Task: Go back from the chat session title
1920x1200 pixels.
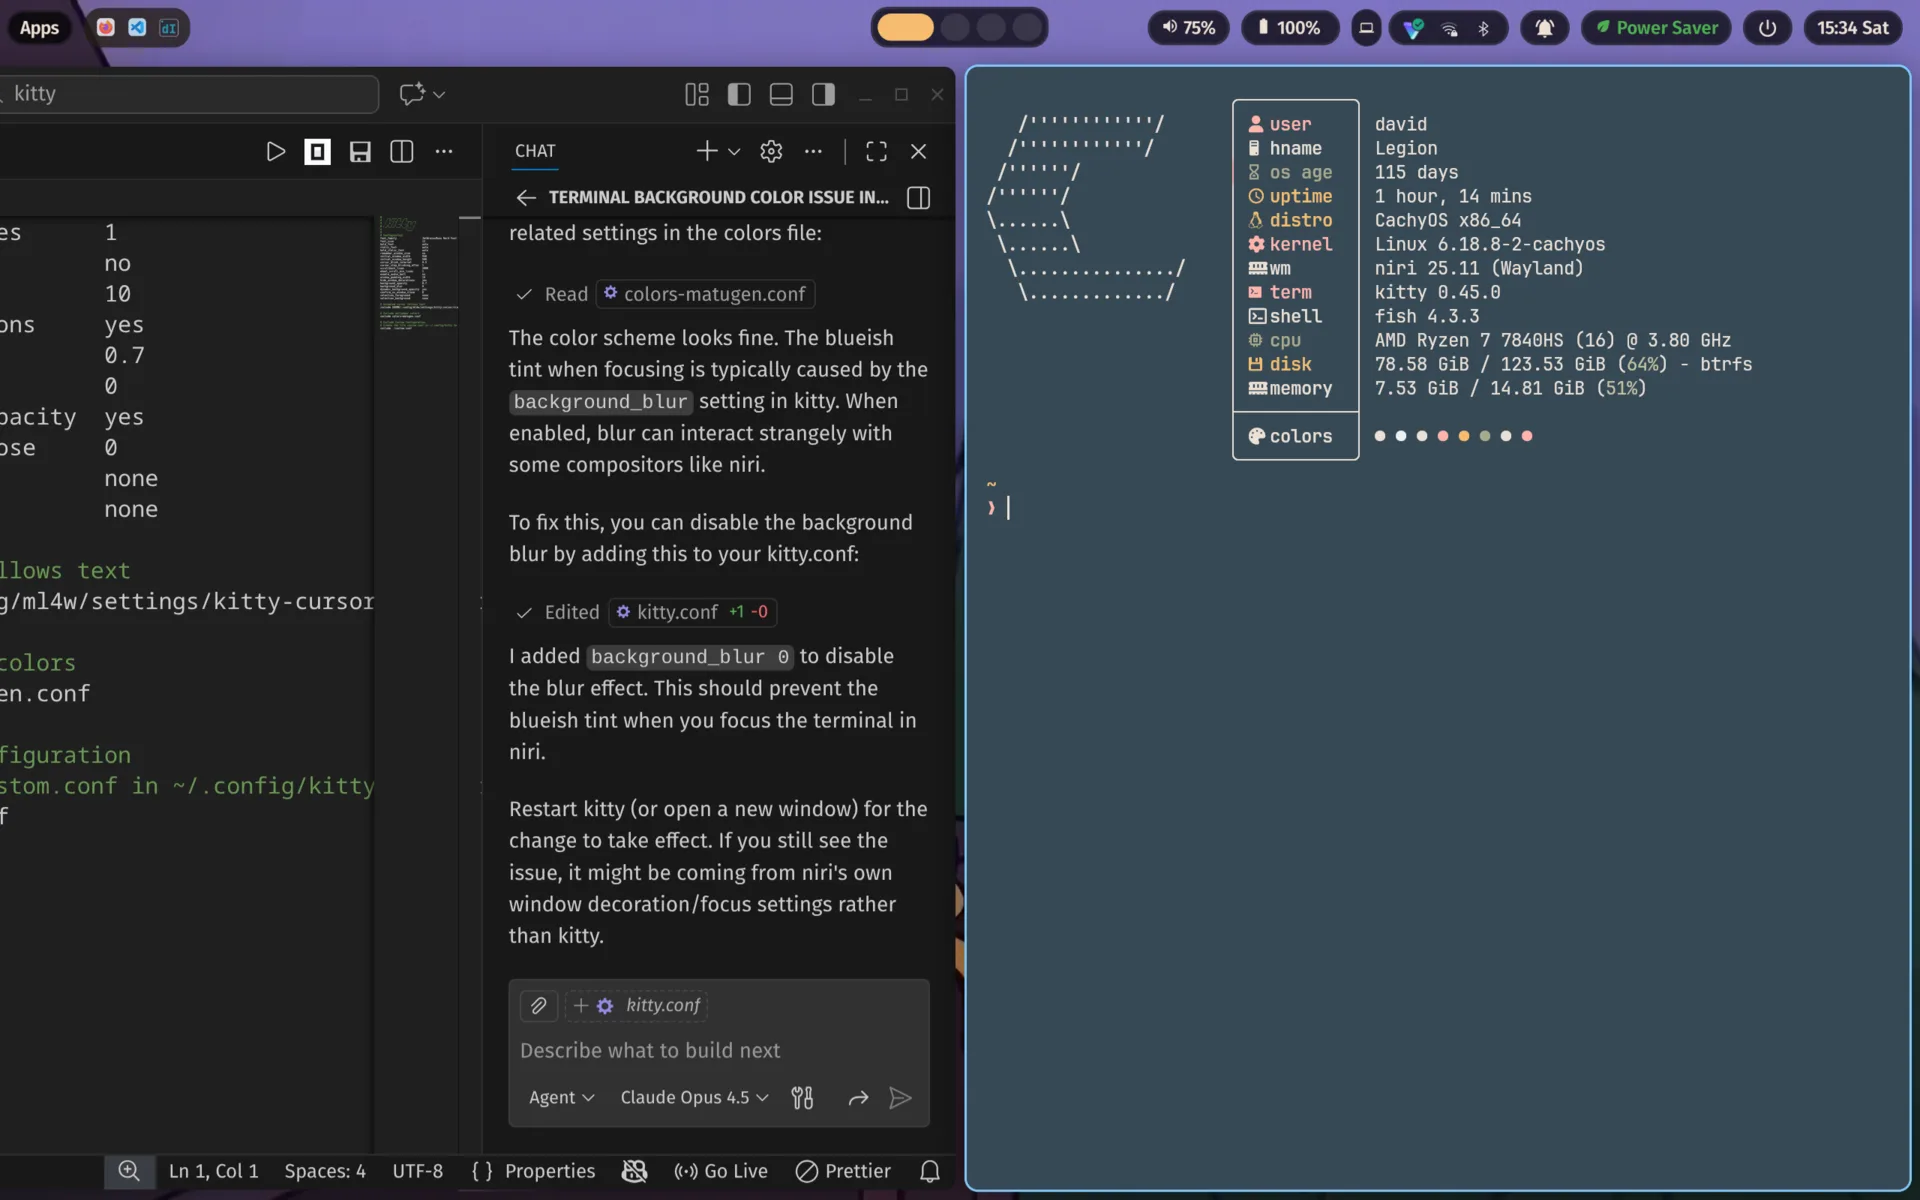Action: coord(526,197)
